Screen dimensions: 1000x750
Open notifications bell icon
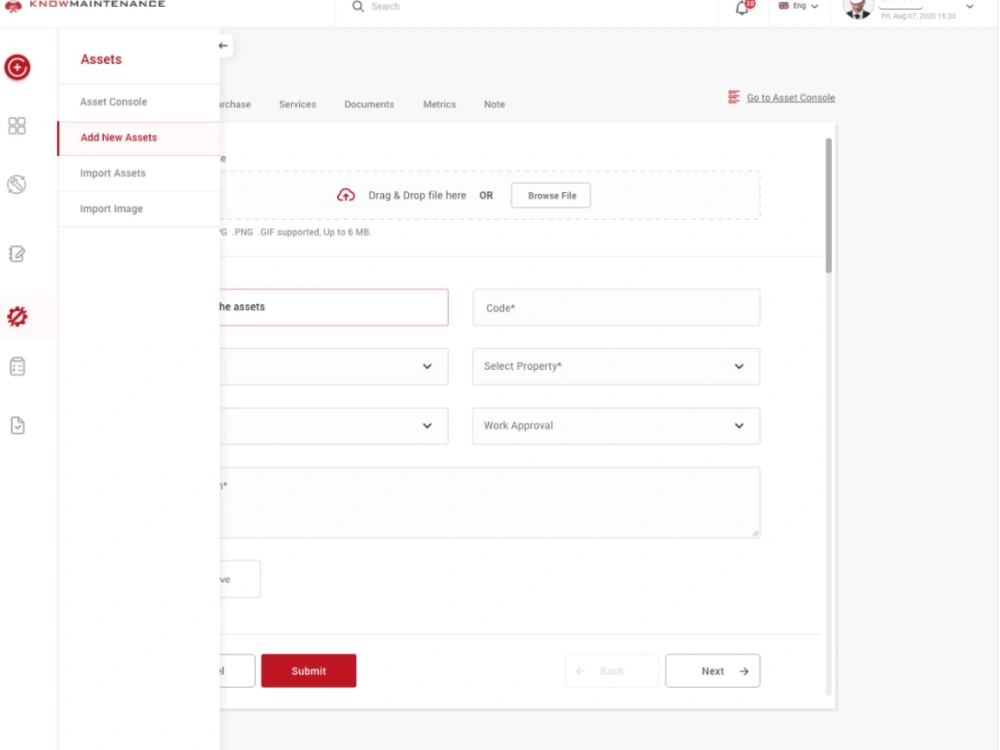pyautogui.click(x=742, y=8)
